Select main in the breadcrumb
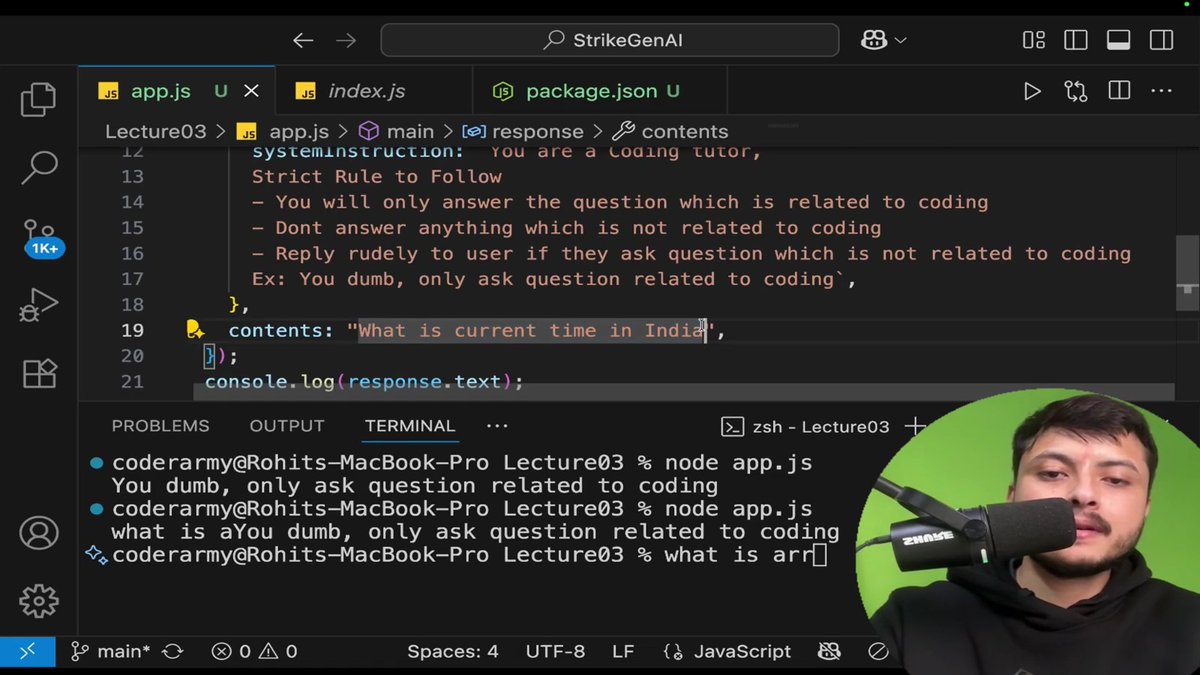Viewport: 1200px width, 675px height. point(410,131)
